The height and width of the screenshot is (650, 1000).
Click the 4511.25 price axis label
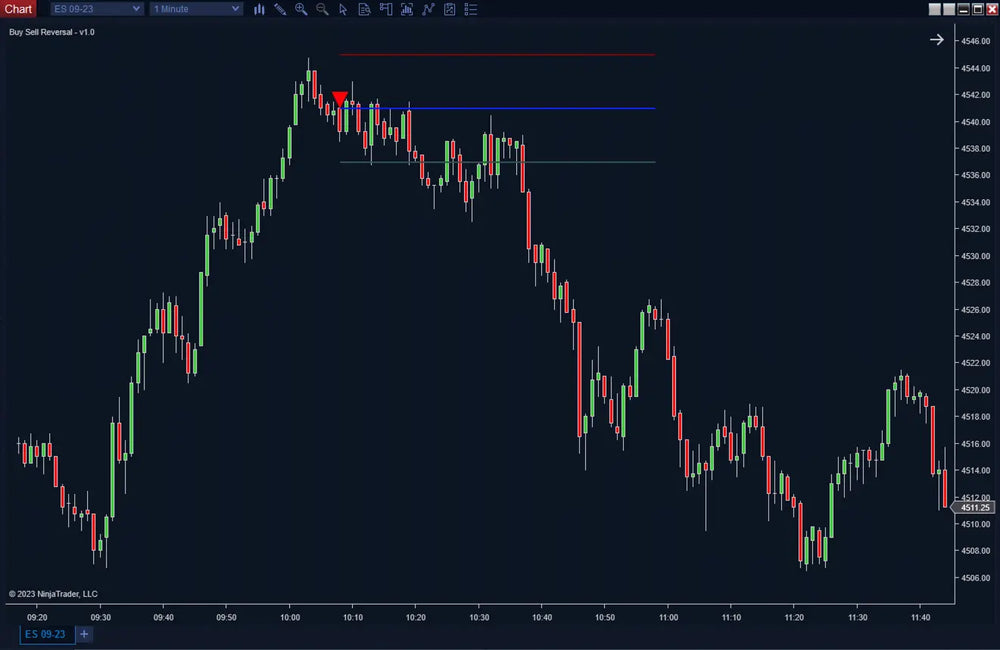(x=974, y=508)
